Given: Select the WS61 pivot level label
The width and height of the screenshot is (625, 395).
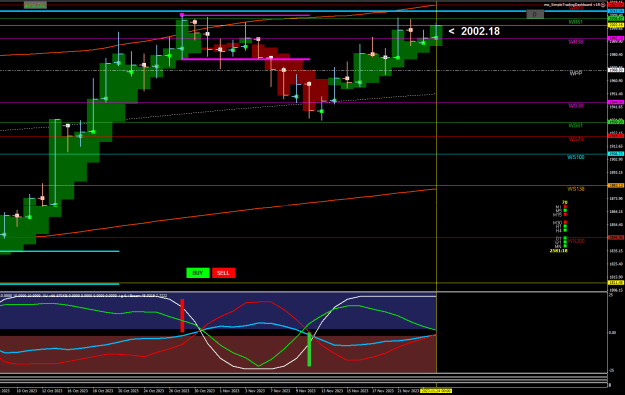Looking at the screenshot, I should 576,126.
